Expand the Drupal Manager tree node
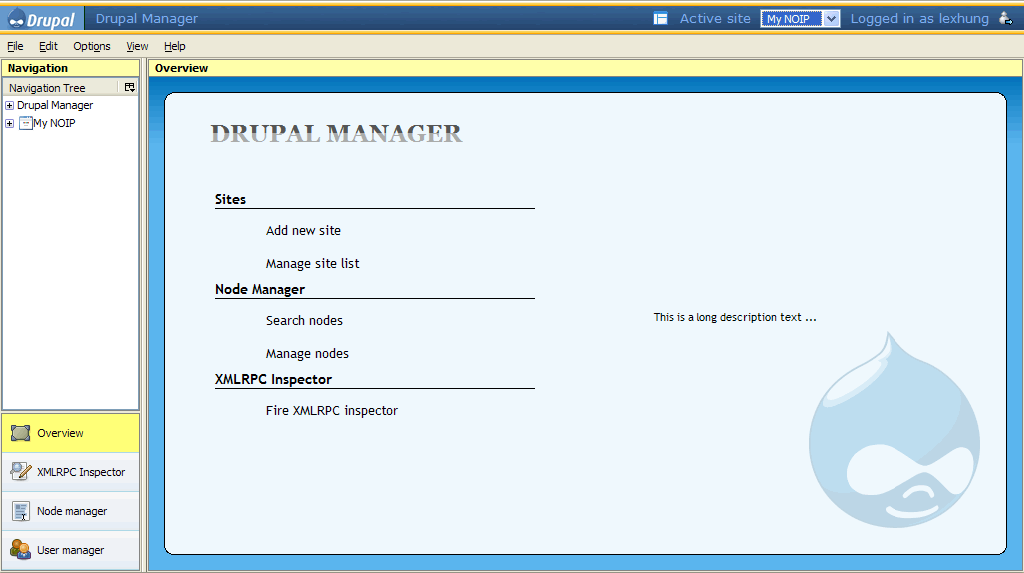Viewport: 1024px width, 573px height. tap(10, 106)
